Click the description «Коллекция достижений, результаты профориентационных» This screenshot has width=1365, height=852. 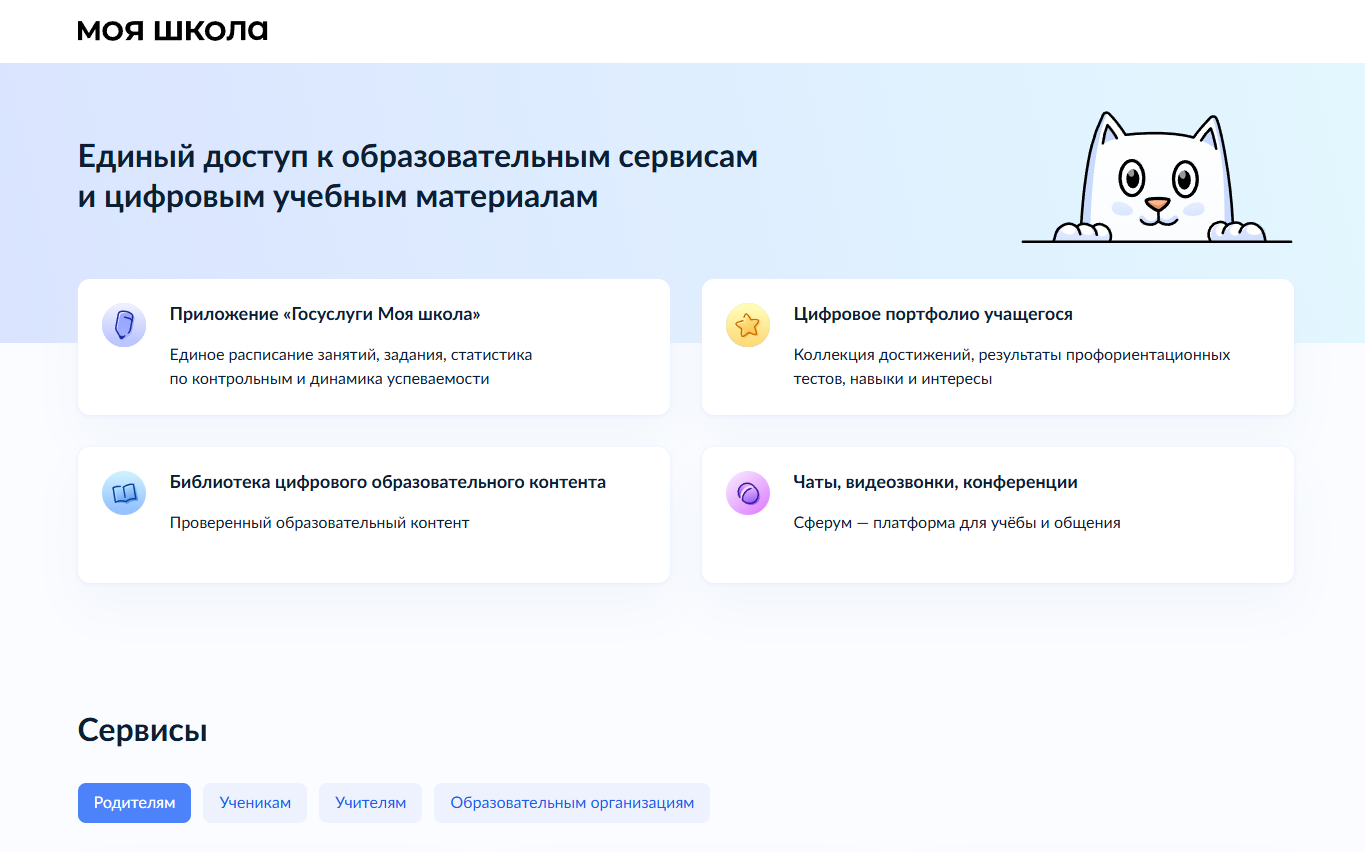[x=1012, y=355]
